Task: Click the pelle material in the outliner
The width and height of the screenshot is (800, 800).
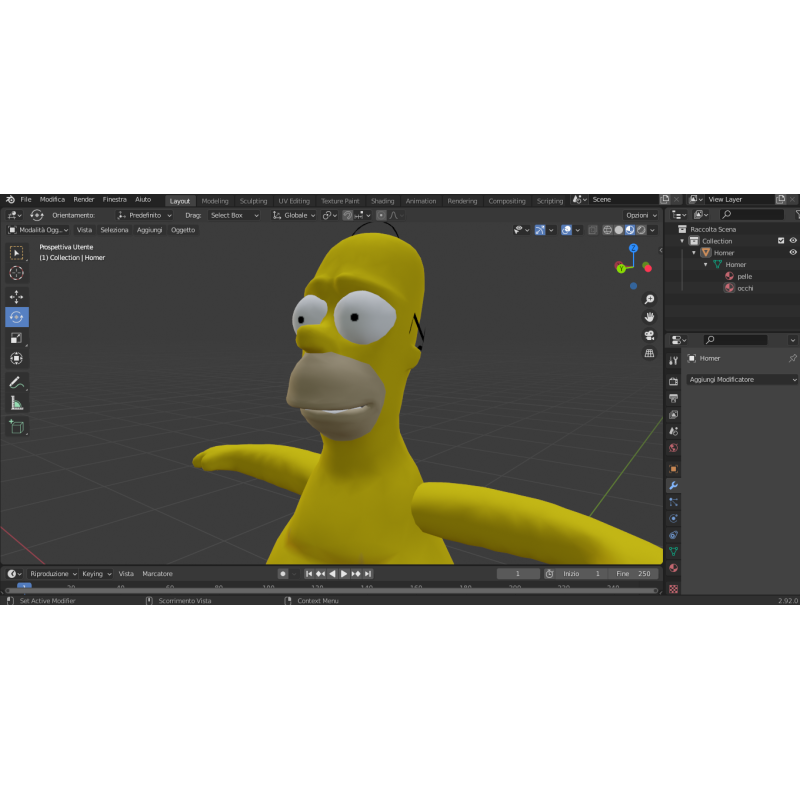Action: (744, 276)
